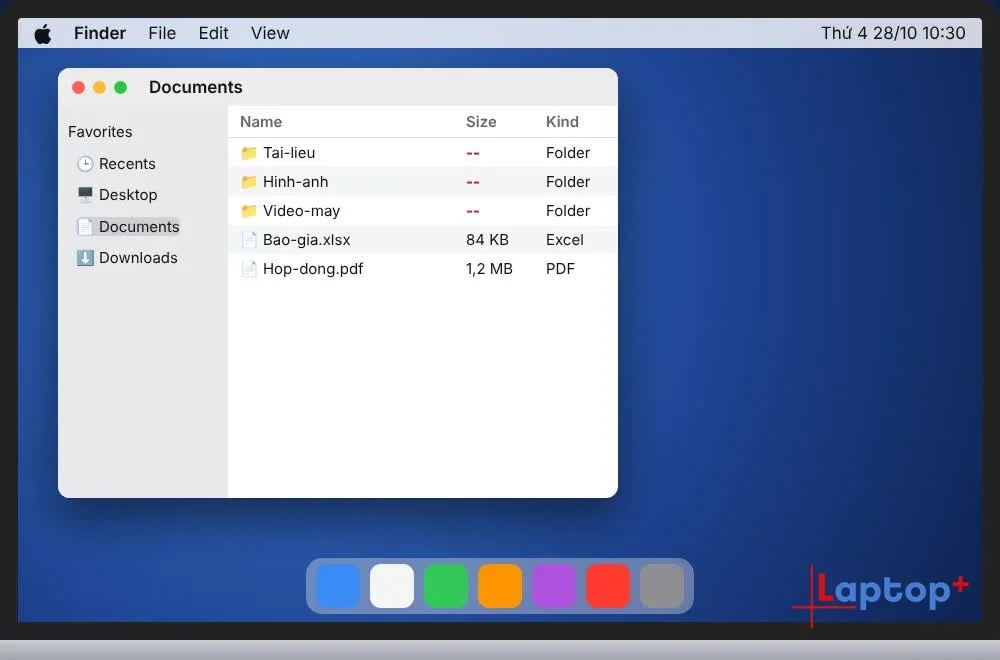Click the Downloads arrow icon
Viewport: 1000px width, 660px height.
point(85,258)
